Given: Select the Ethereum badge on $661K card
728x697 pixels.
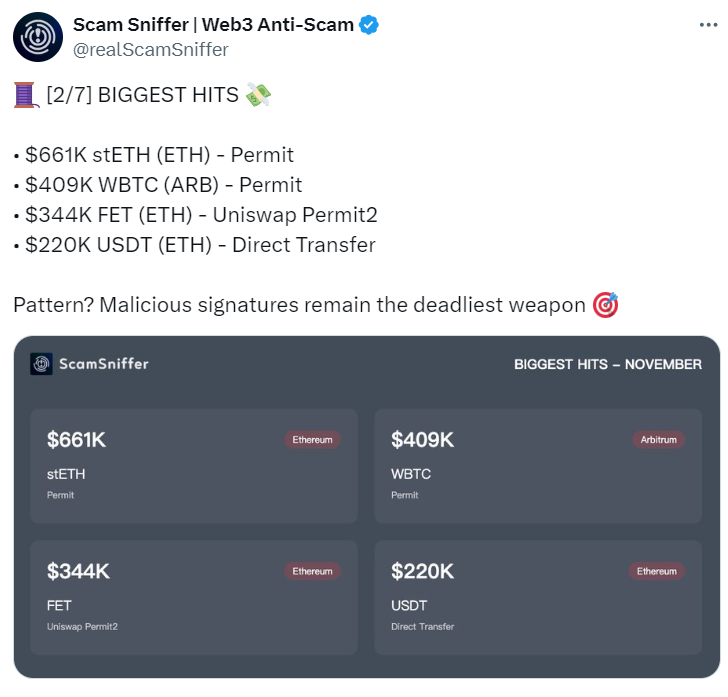Looking at the screenshot, I should (x=312, y=440).
